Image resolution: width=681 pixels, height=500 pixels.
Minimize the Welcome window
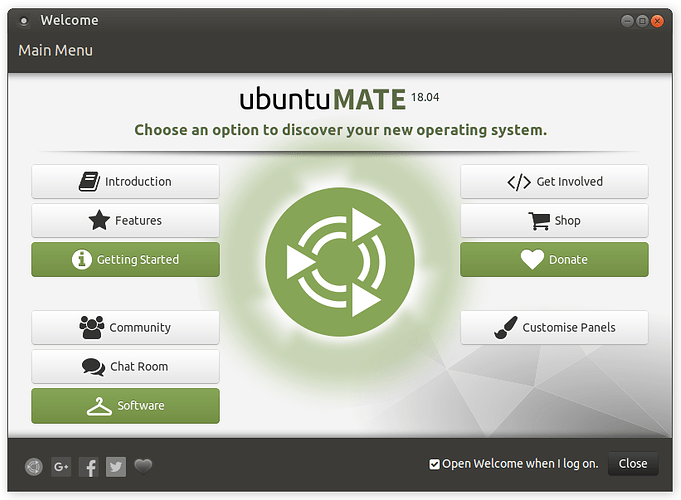point(627,21)
